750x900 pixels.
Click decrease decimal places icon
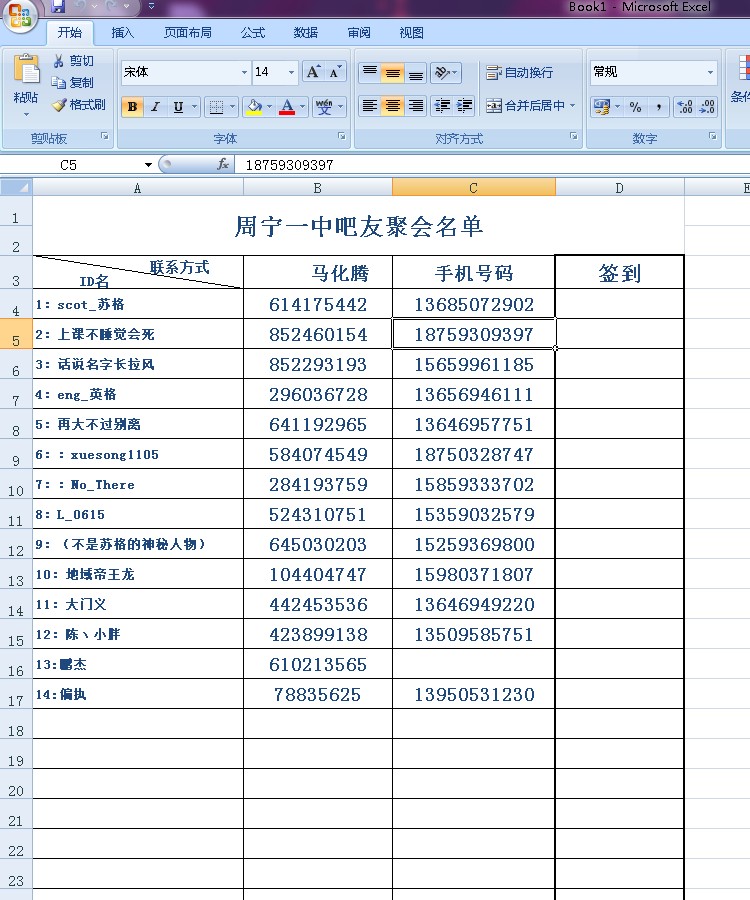pyautogui.click(x=706, y=107)
